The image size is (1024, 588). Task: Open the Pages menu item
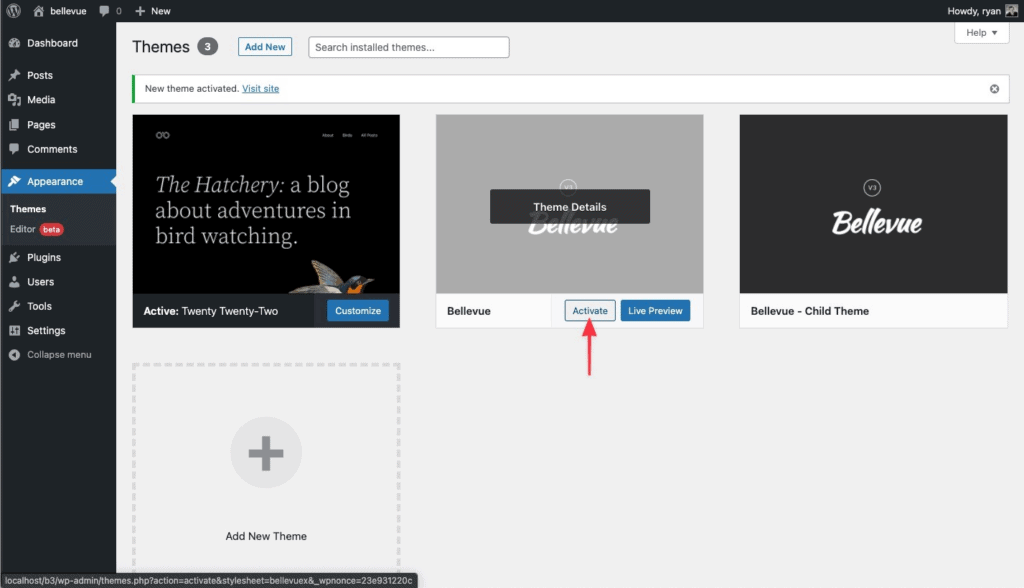point(41,125)
